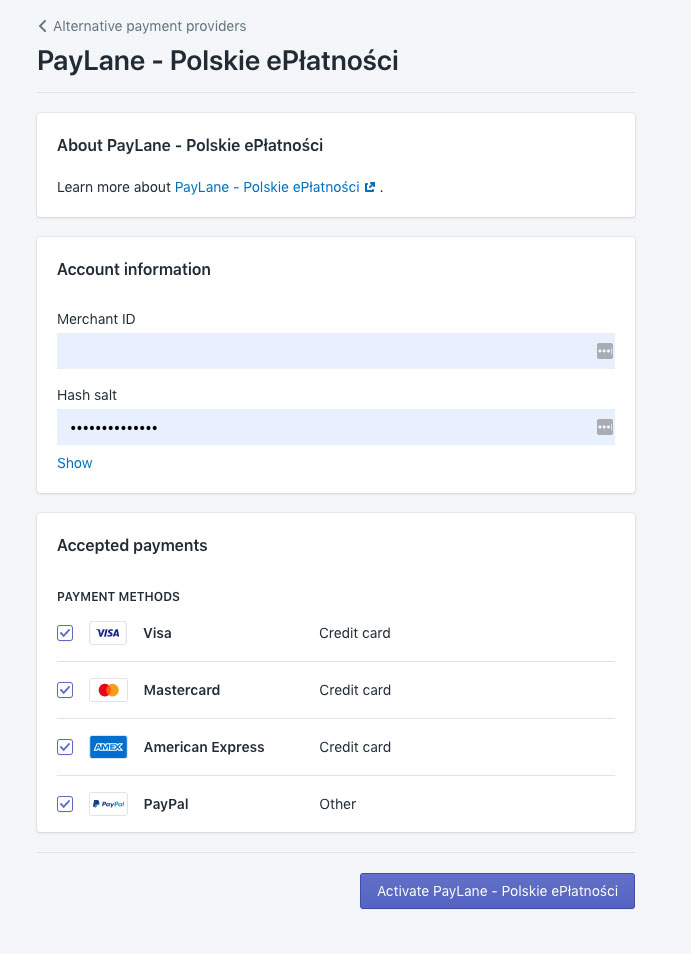Image resolution: width=691 pixels, height=954 pixels.
Task: Click 'Credit card' text in the Visa row
Action: click(355, 633)
